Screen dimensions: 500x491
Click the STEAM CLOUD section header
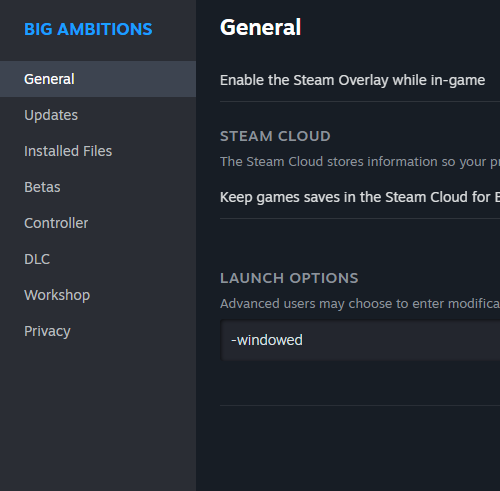point(275,136)
